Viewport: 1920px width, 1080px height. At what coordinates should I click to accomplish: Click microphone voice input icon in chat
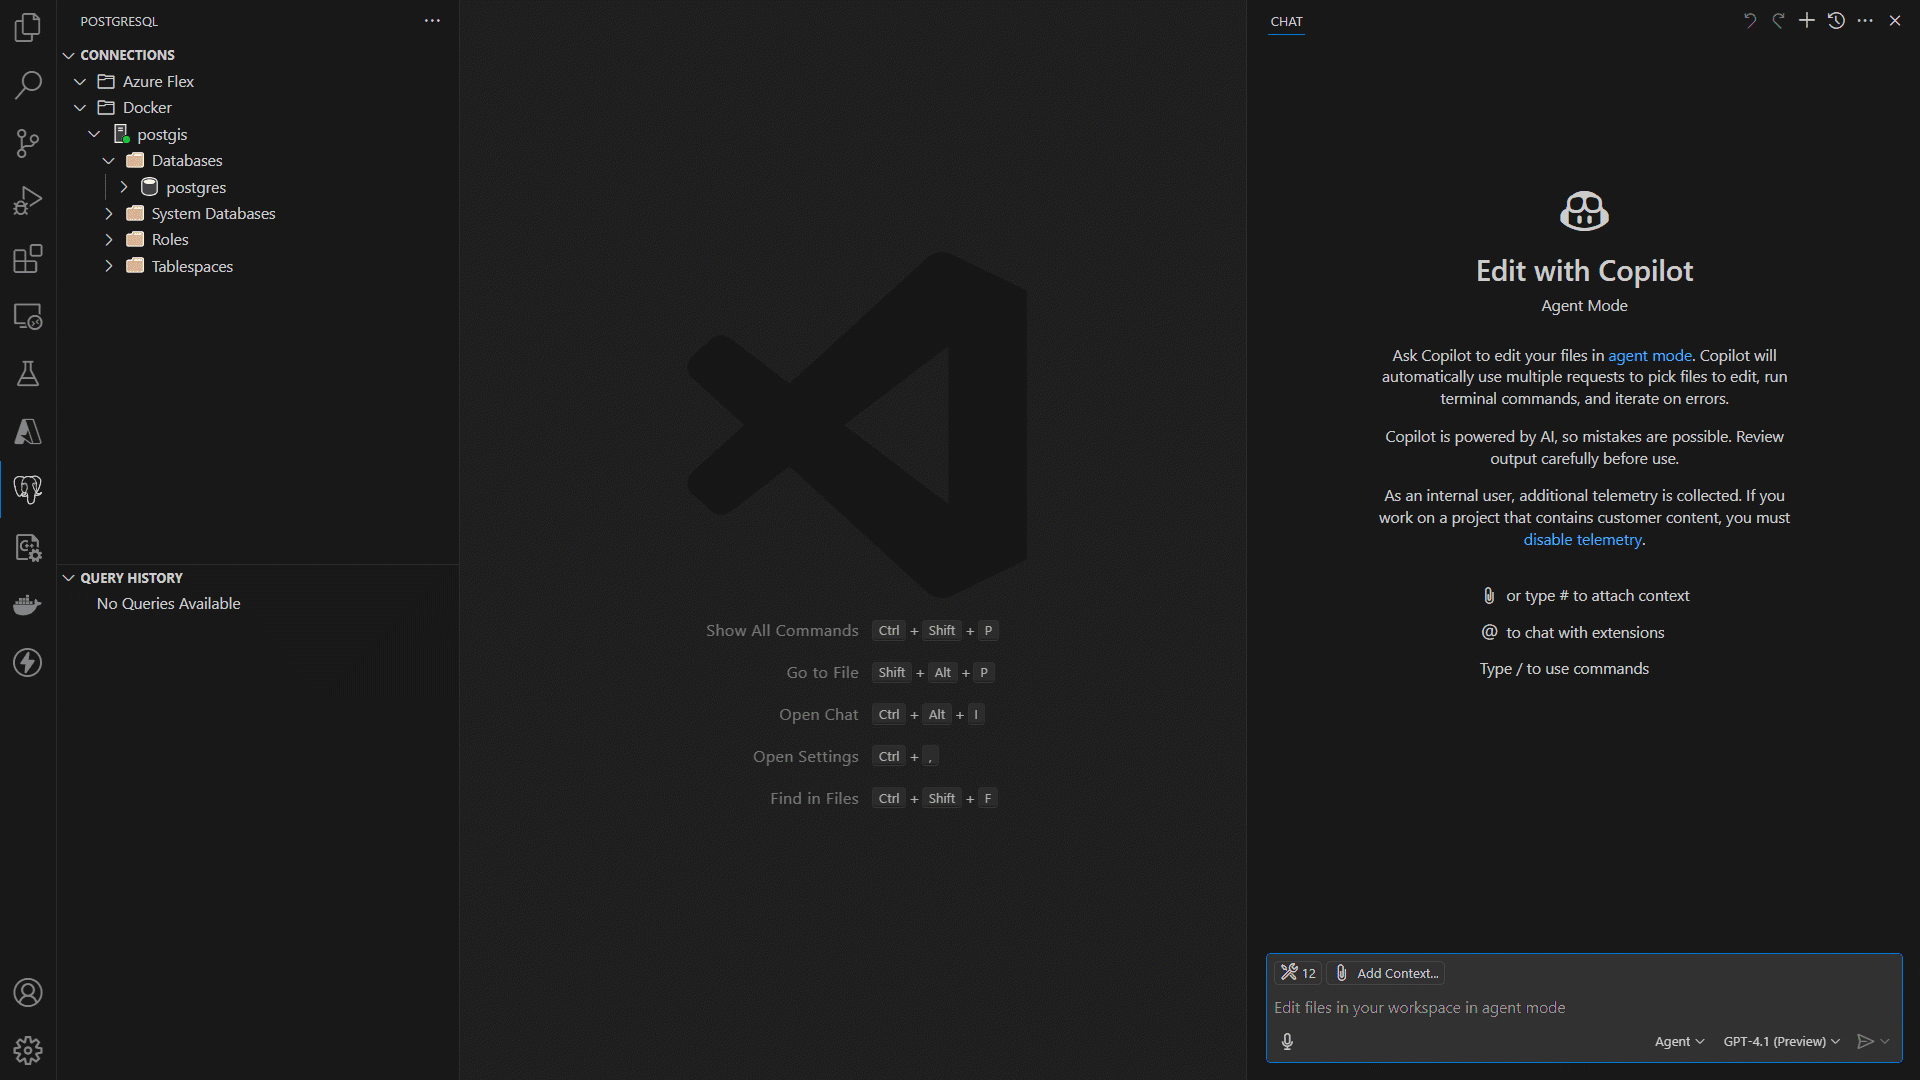pyautogui.click(x=1287, y=1041)
